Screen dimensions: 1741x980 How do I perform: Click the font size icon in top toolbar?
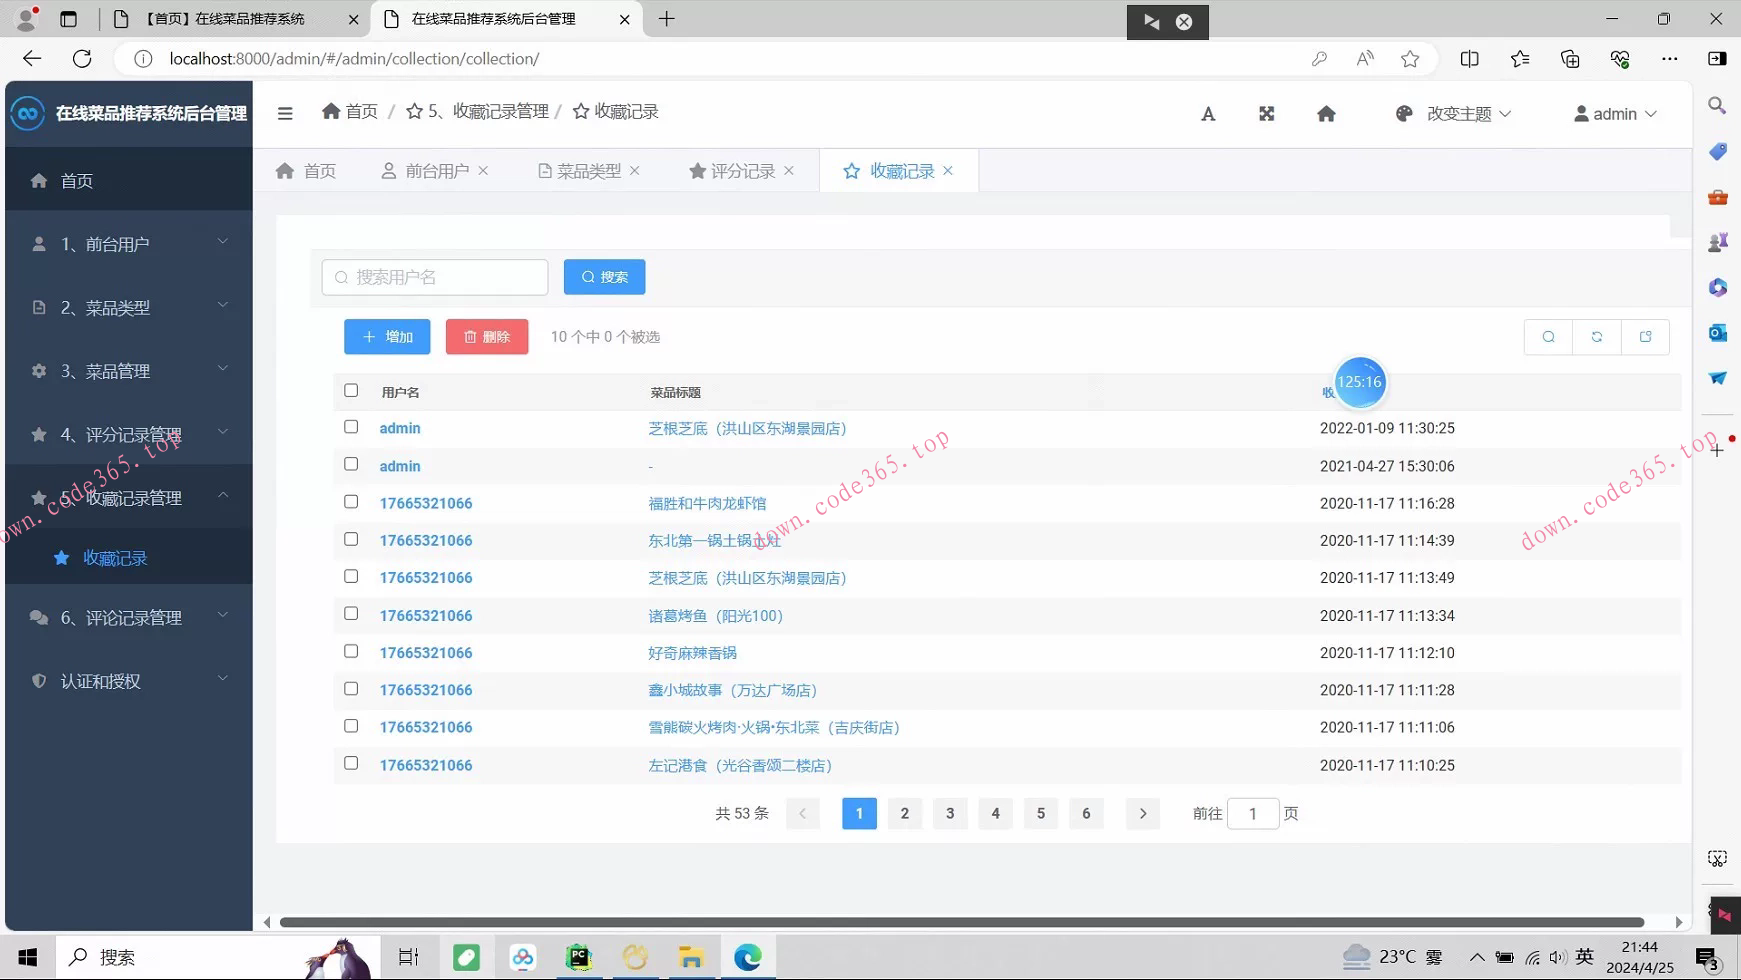click(1207, 113)
